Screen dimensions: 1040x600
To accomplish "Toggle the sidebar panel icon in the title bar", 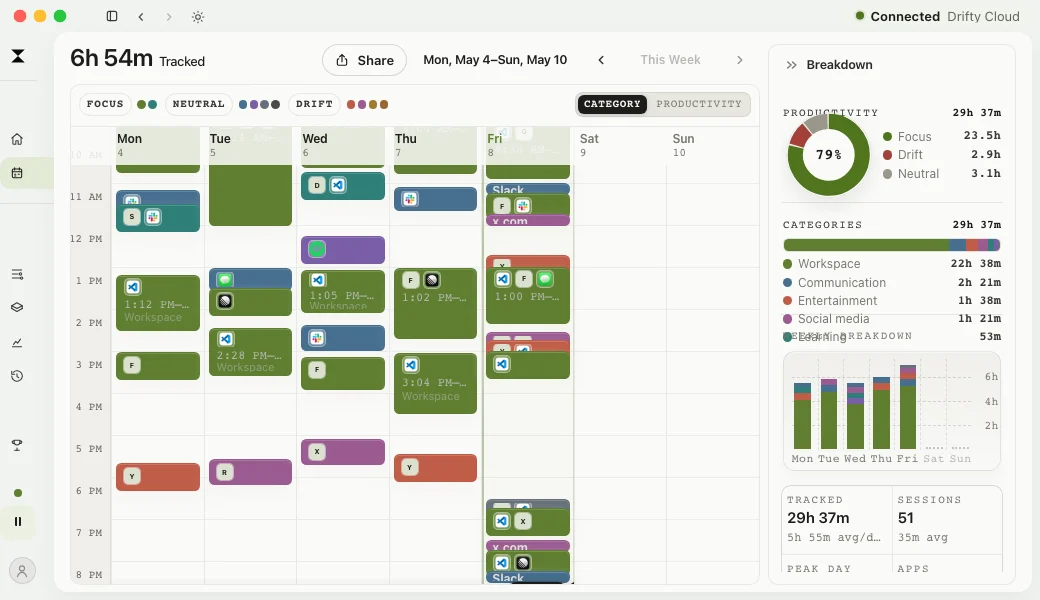I will pyautogui.click(x=112, y=16).
